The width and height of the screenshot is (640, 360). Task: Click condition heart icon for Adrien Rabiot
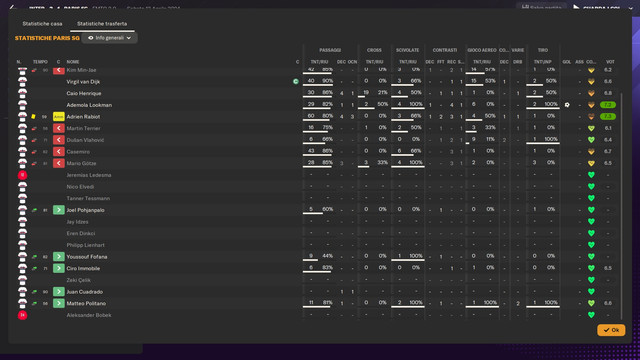pyautogui.click(x=591, y=117)
